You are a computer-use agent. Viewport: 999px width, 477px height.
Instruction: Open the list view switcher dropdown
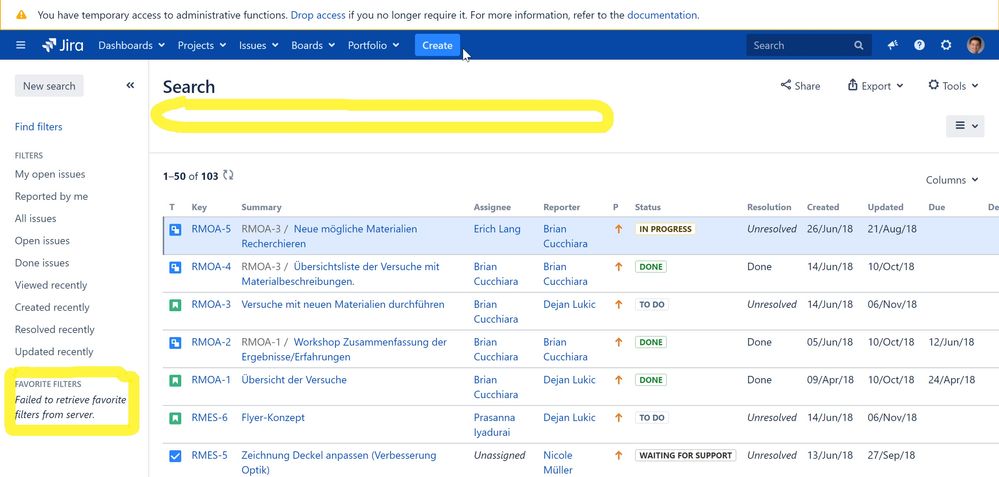pos(965,126)
